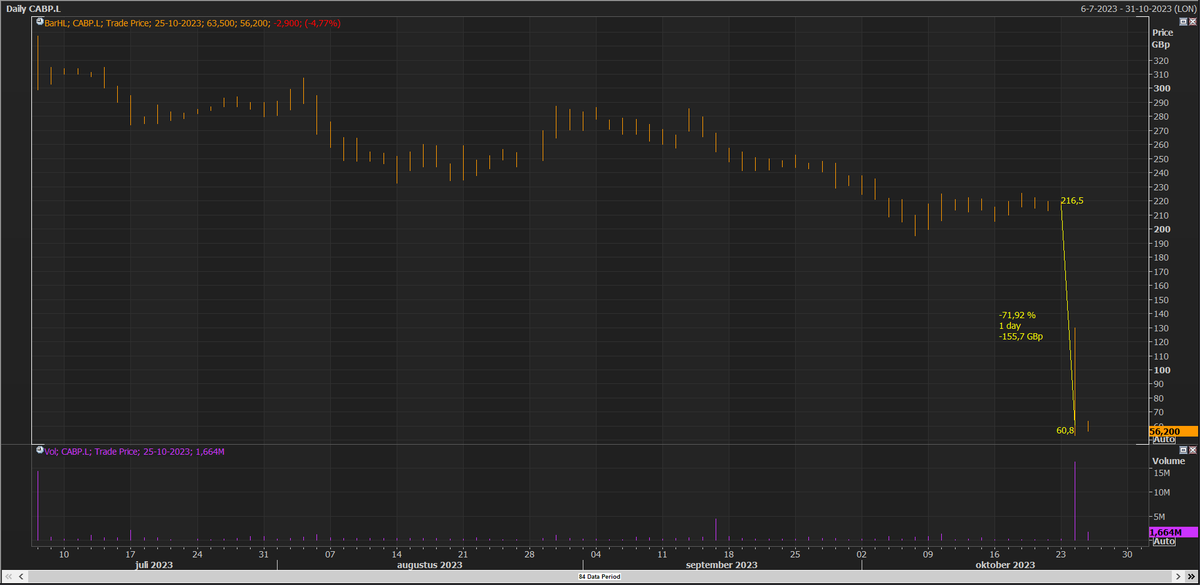Viewport: 1200px width, 585px height.
Task: Click the 'Price' axis title
Action: (x=1161, y=33)
